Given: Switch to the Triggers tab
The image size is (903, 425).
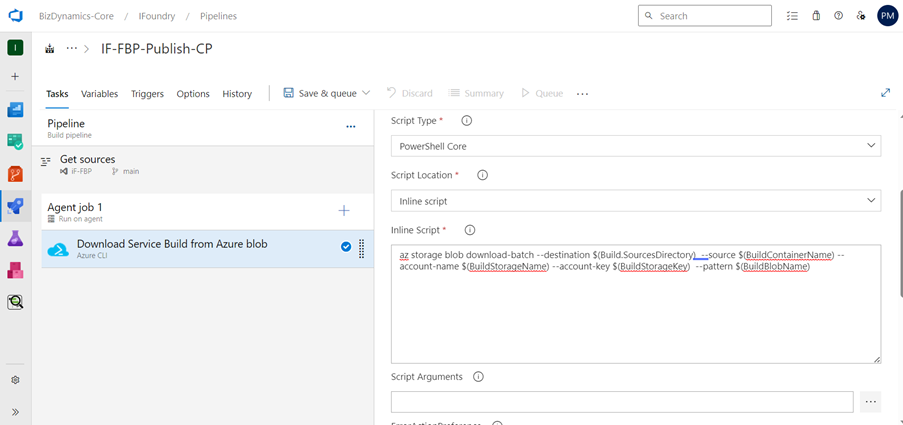Looking at the screenshot, I should (x=147, y=94).
